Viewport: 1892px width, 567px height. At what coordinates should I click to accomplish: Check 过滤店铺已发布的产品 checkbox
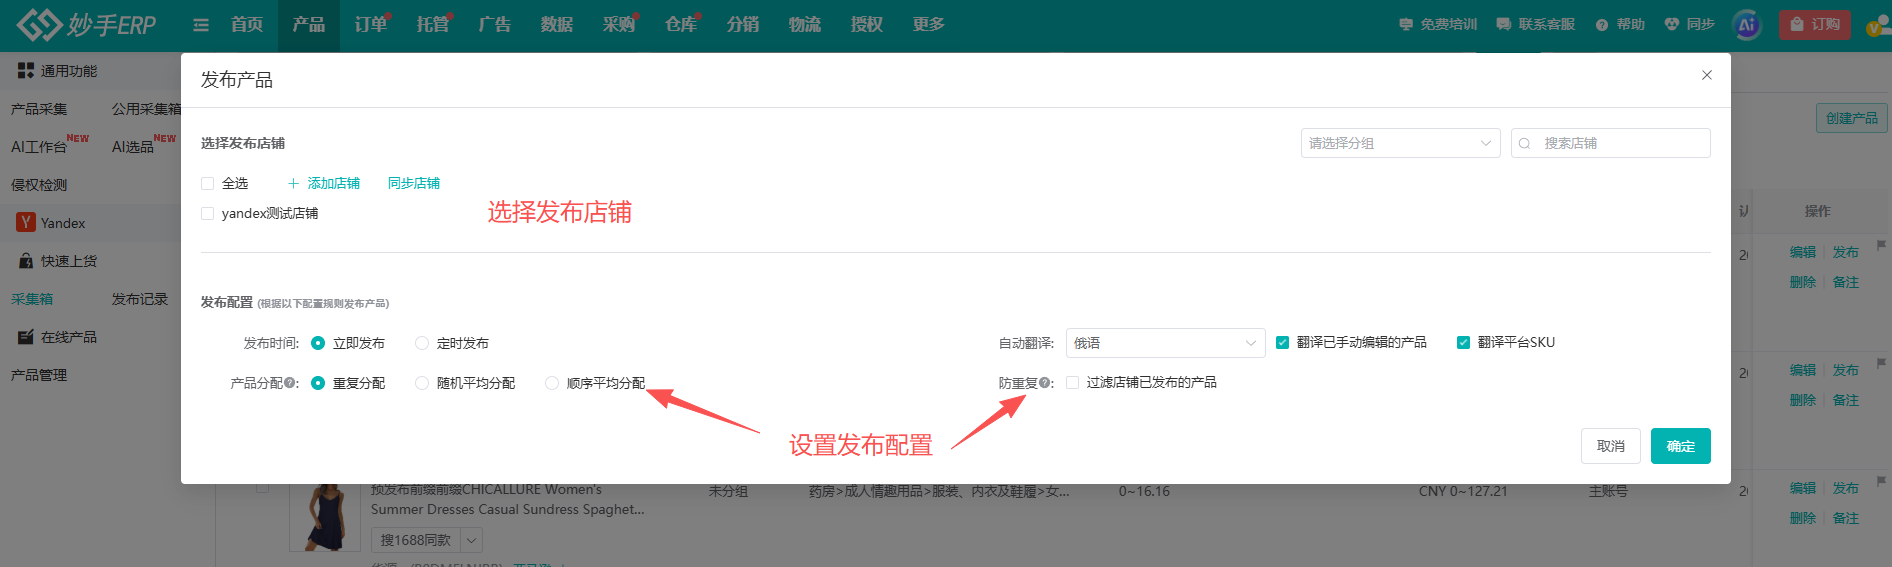1072,382
